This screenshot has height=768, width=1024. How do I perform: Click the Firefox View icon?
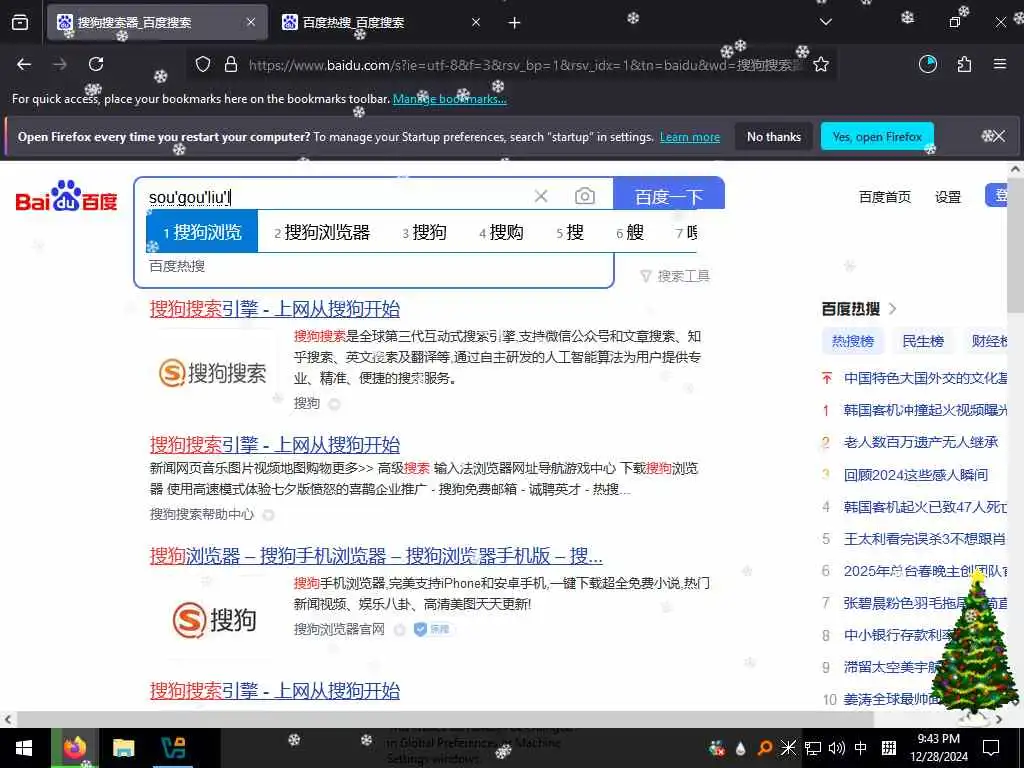tap(20, 23)
